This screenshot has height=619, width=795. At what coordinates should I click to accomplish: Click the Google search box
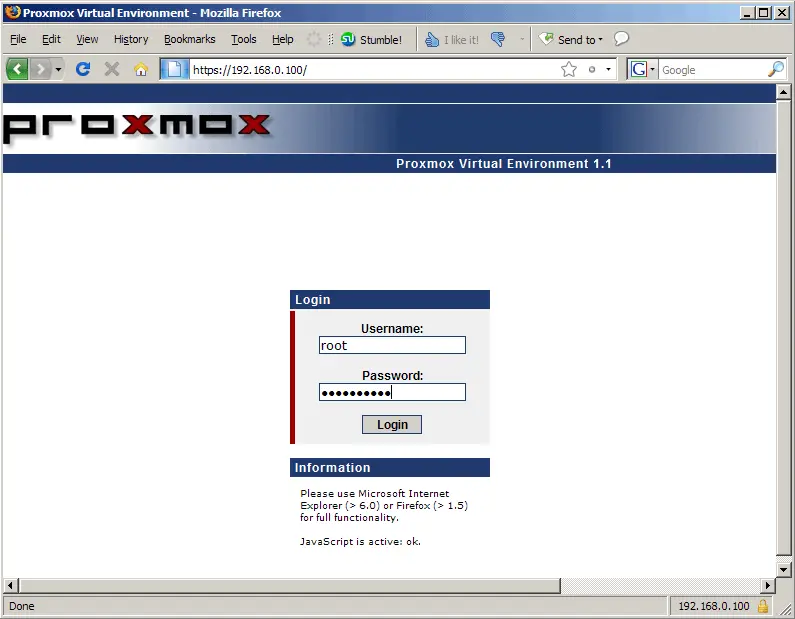point(713,70)
